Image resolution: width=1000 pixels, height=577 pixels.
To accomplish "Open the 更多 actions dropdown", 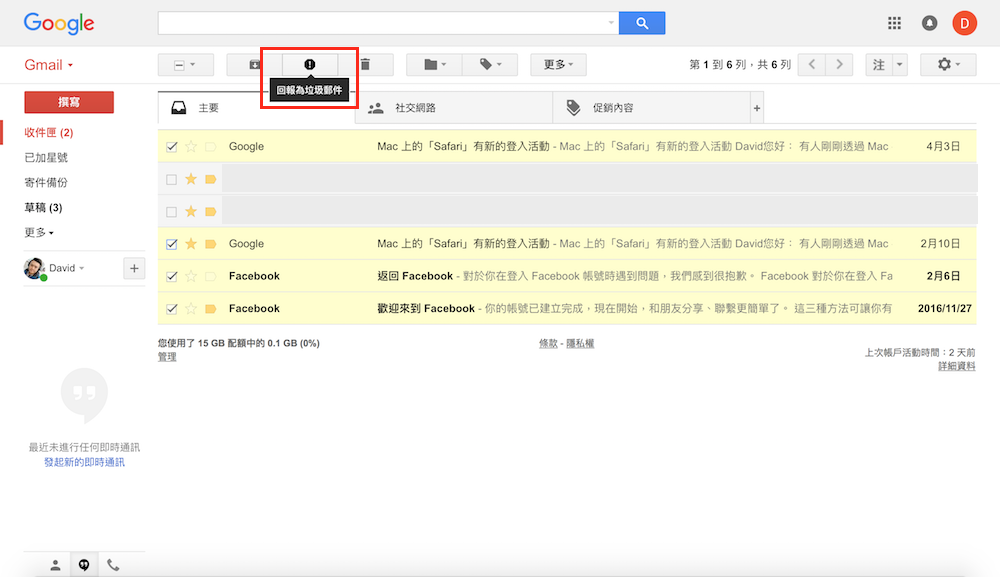I will (x=558, y=64).
